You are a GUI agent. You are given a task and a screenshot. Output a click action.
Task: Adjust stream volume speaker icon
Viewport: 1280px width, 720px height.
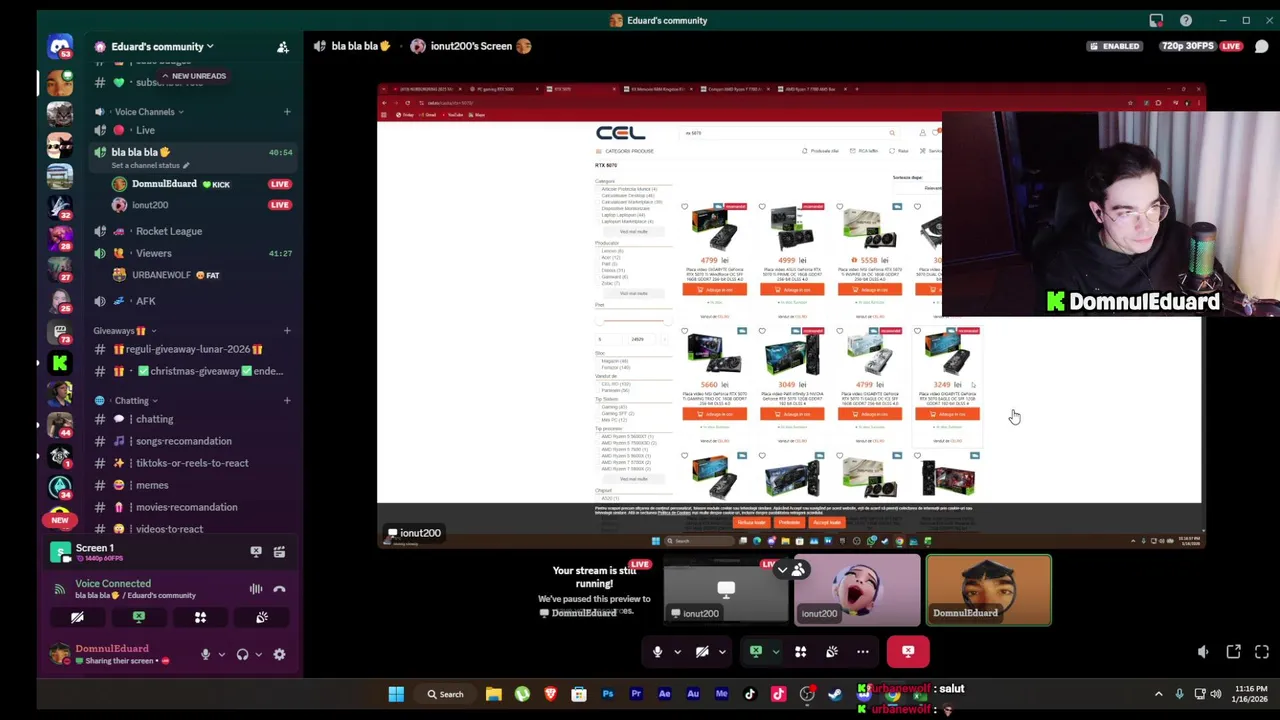[x=1203, y=652]
